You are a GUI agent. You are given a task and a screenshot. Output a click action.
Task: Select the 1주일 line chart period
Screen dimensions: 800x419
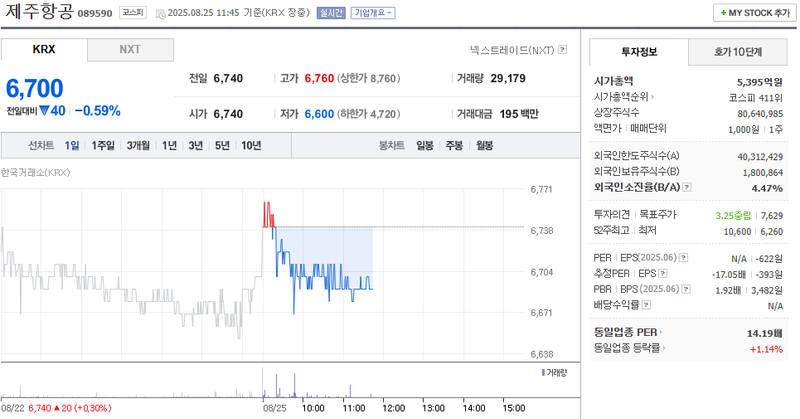click(103, 145)
